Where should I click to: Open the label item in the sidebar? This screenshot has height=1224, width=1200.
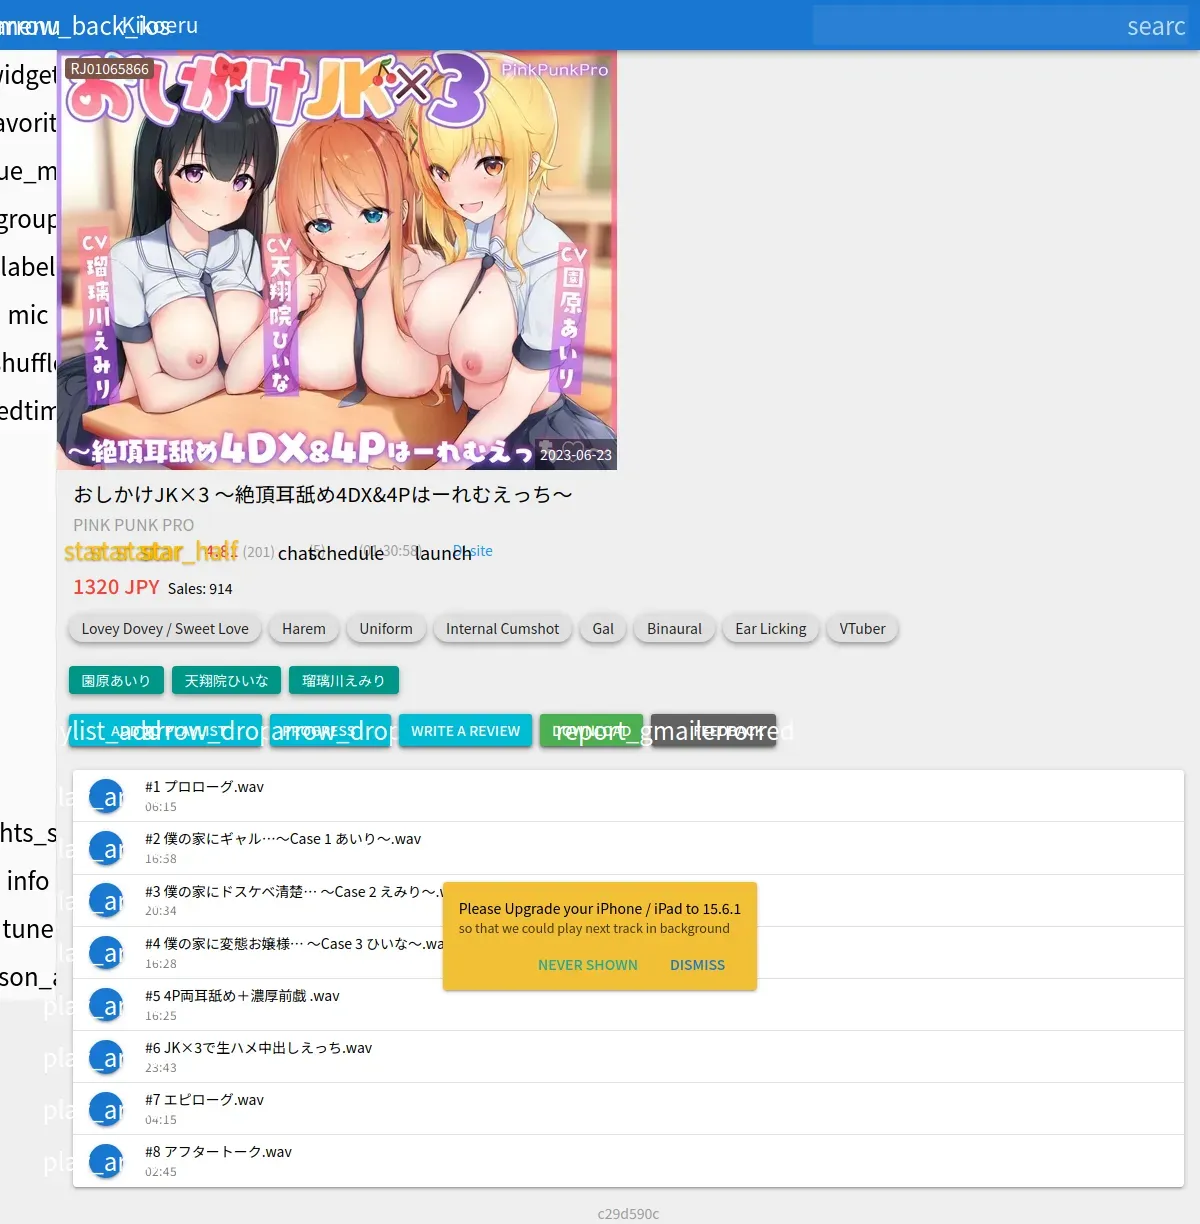28,267
